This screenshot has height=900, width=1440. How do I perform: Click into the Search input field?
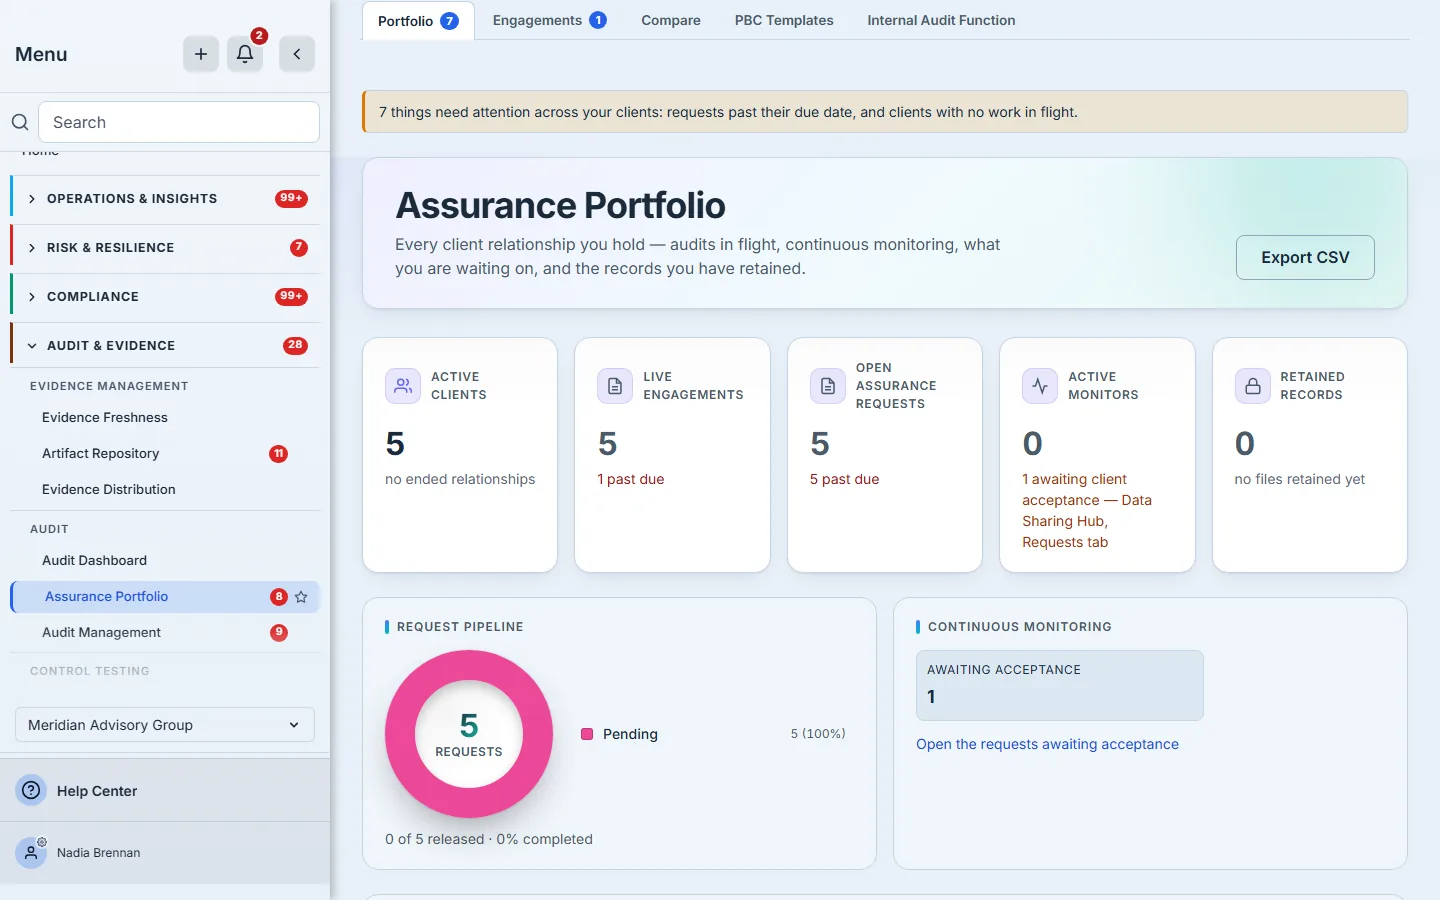pos(179,122)
